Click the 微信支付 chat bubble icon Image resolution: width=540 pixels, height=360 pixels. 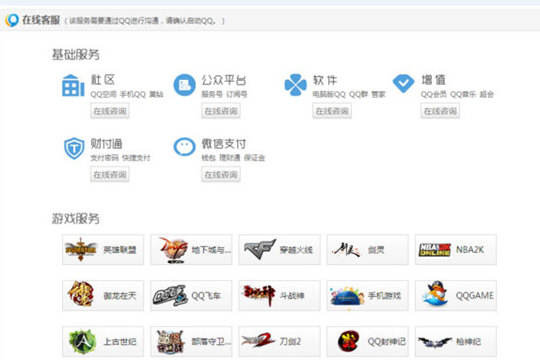click(185, 147)
